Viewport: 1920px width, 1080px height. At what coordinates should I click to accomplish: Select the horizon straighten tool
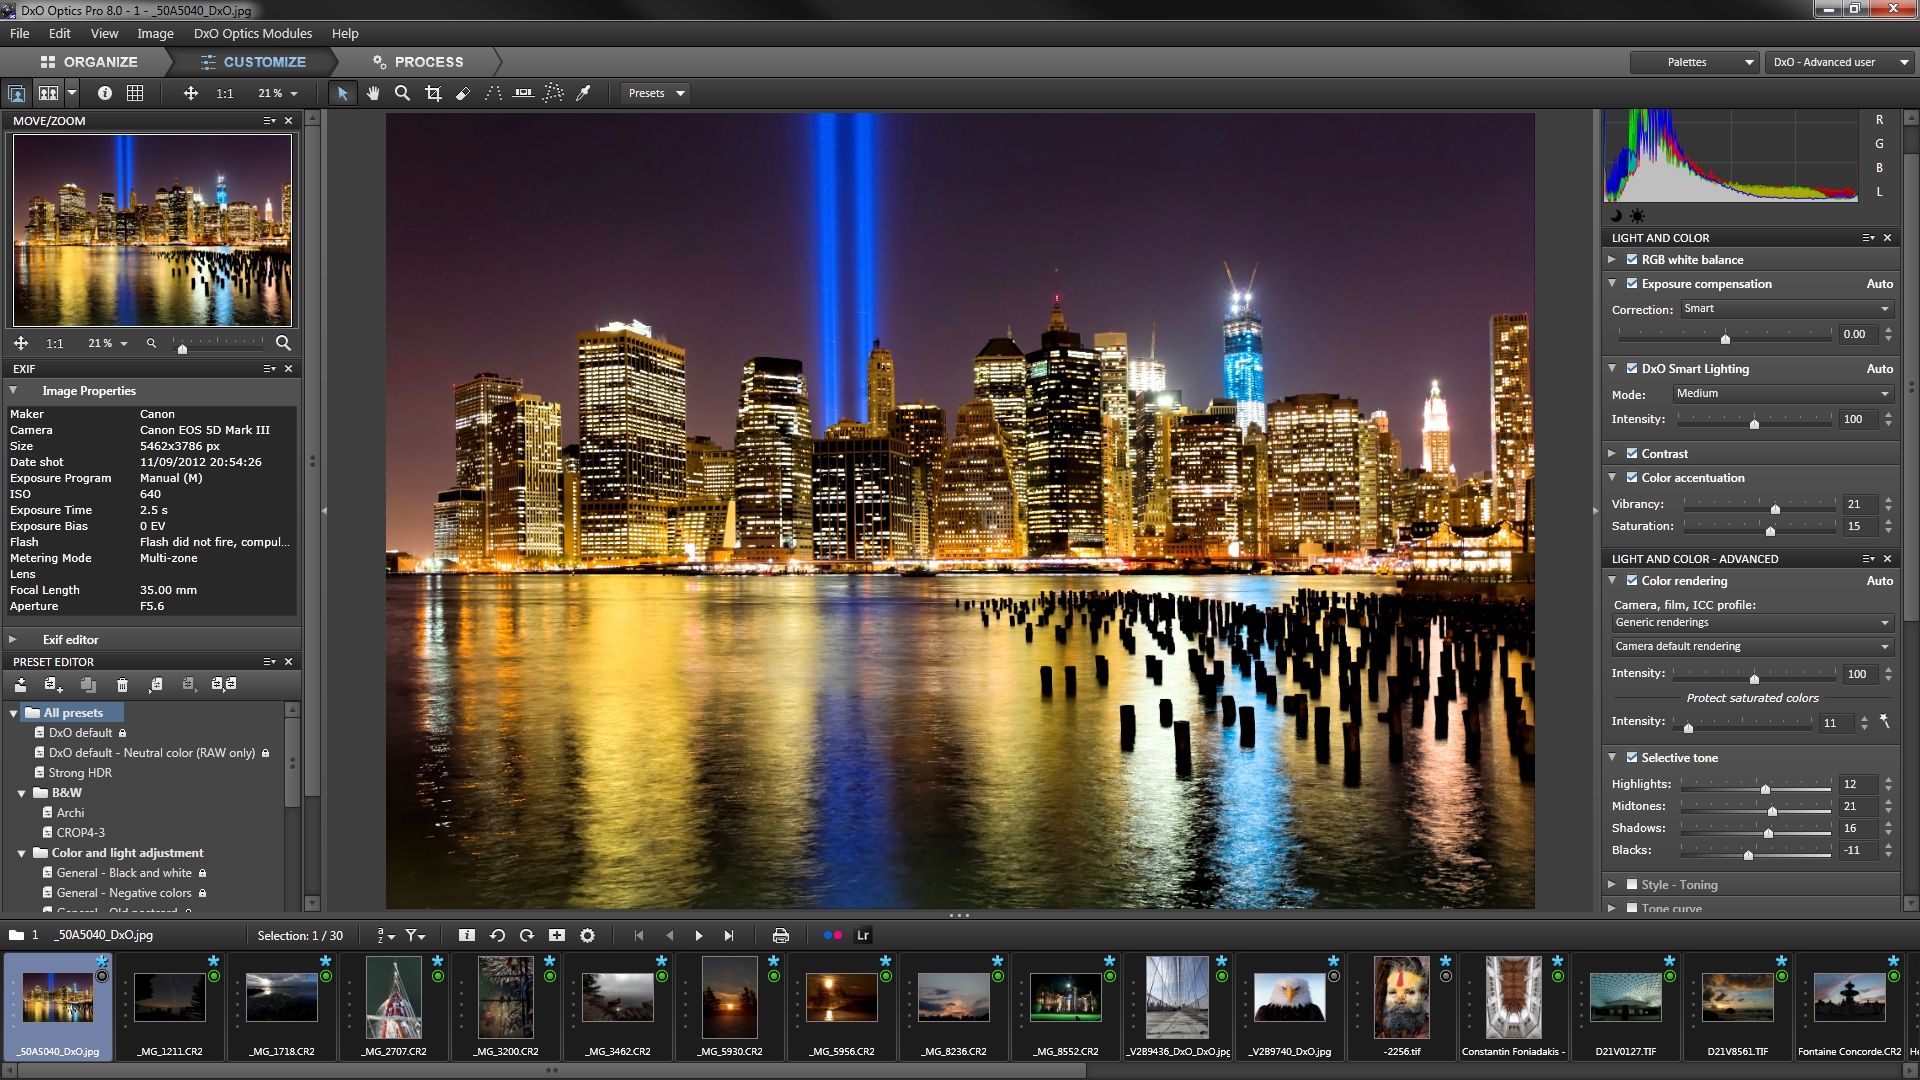(x=523, y=93)
